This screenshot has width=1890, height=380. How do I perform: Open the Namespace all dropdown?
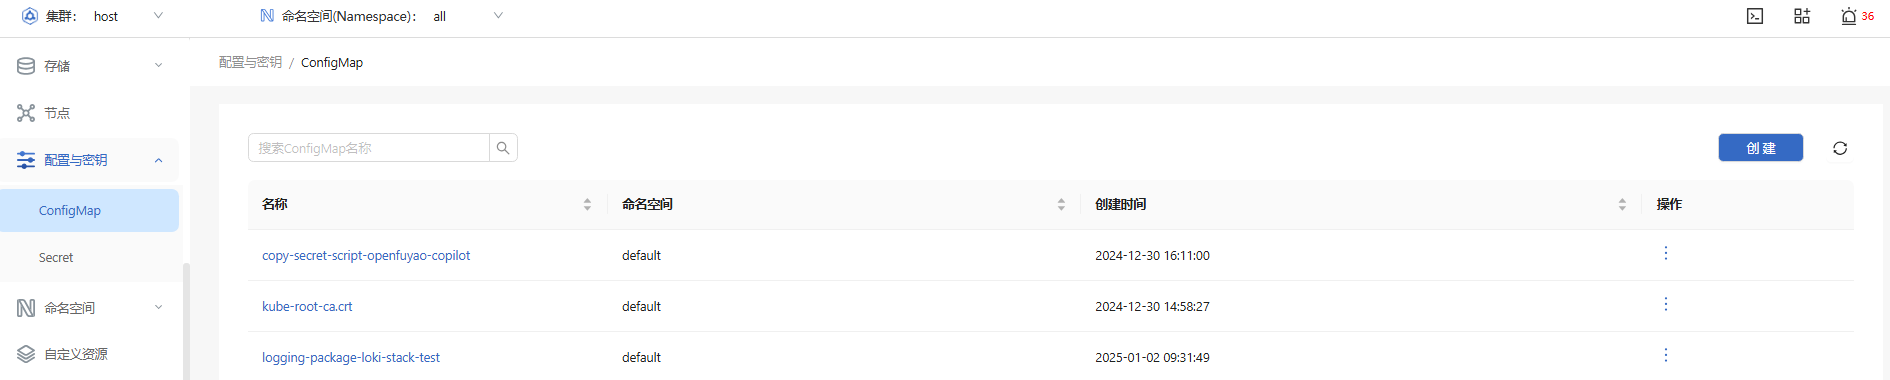tap(468, 16)
